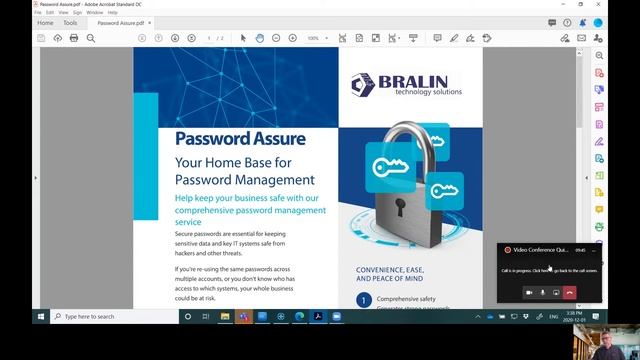Click the screen share button in call popup

[x=556, y=293]
